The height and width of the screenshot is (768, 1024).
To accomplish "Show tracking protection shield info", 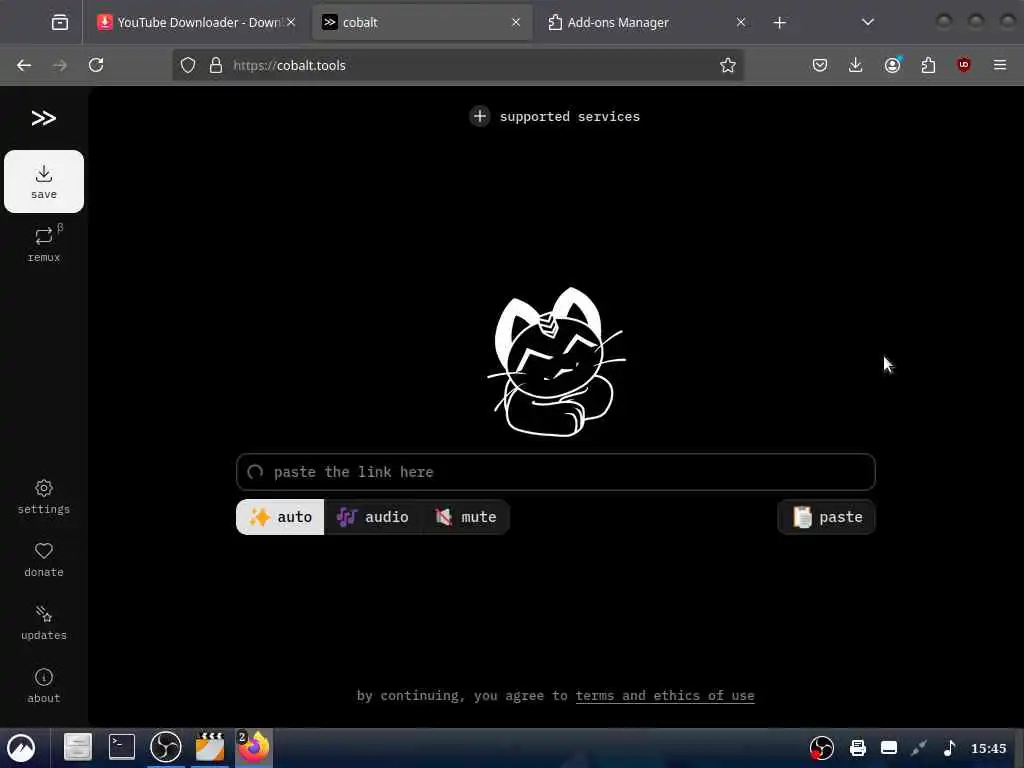I will [x=188, y=65].
